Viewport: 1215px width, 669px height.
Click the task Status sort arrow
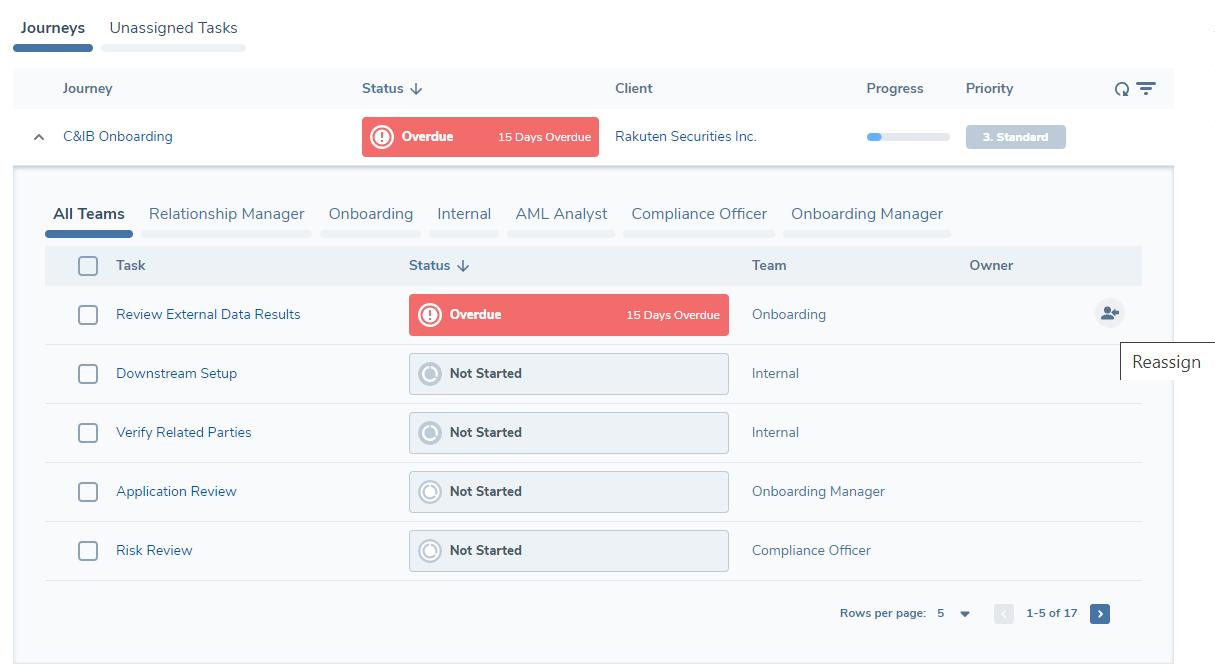(463, 266)
